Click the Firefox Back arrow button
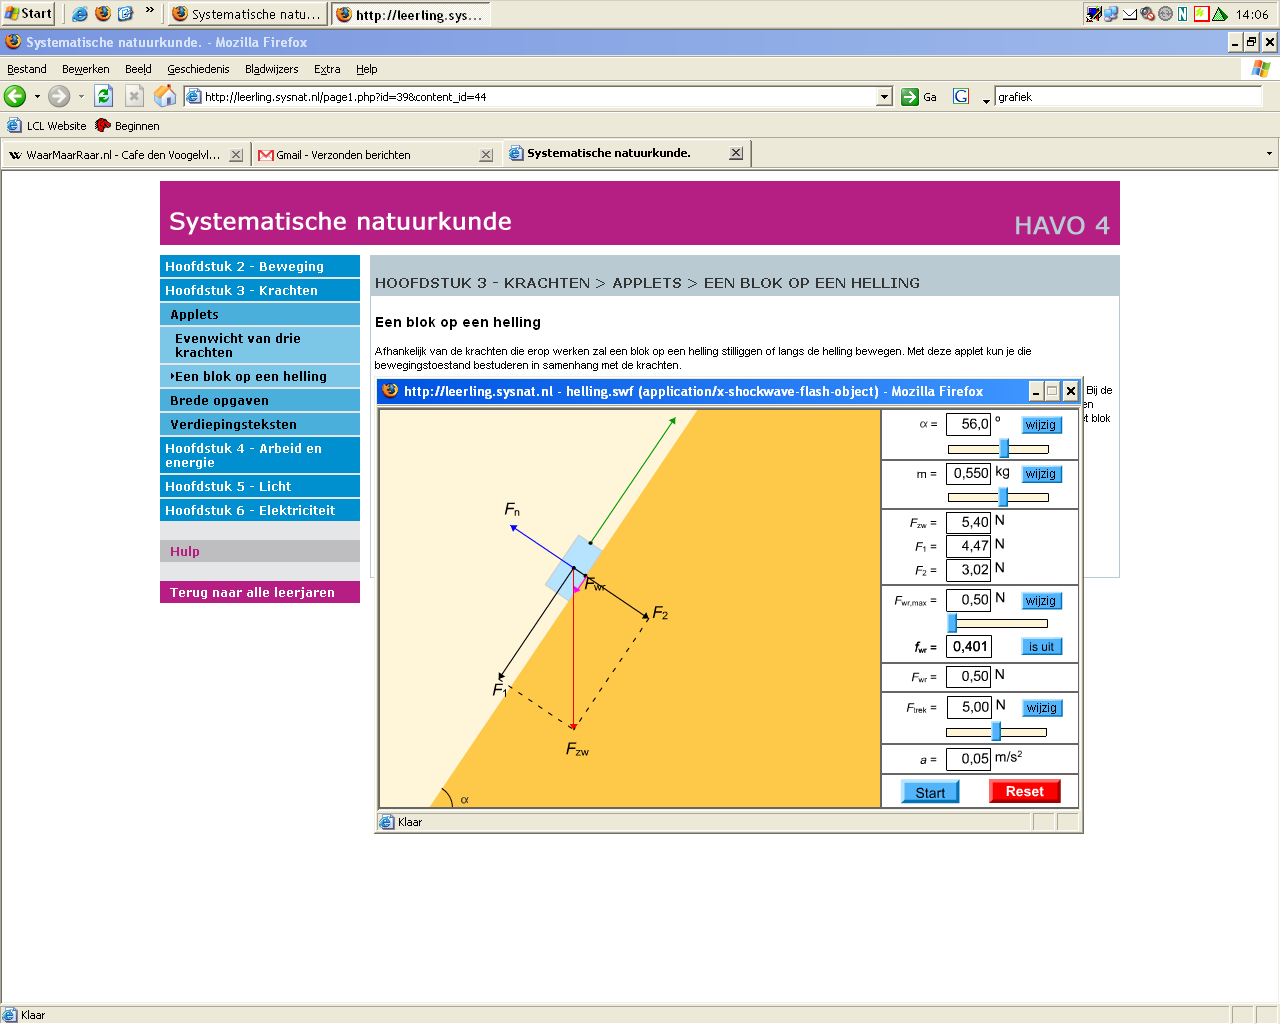This screenshot has height=1024, width=1280. pyautogui.click(x=15, y=96)
